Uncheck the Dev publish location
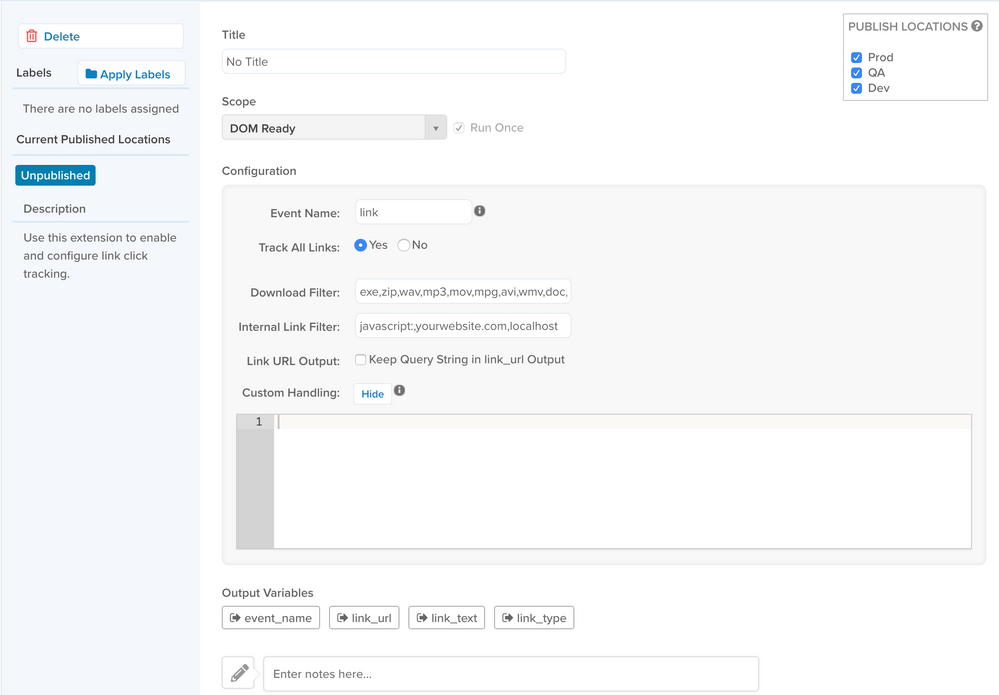This screenshot has width=999, height=695. pos(856,88)
